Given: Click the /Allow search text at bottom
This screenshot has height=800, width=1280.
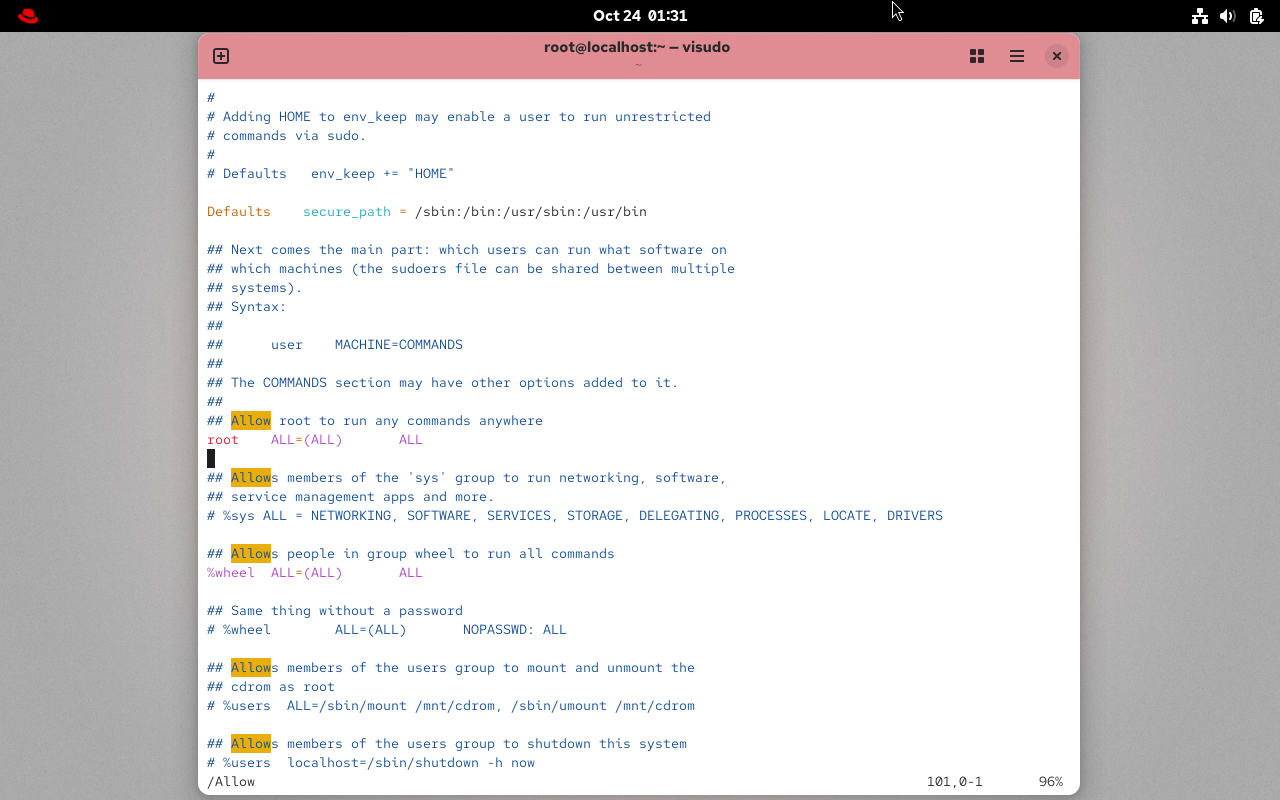Looking at the screenshot, I should 231,782.
